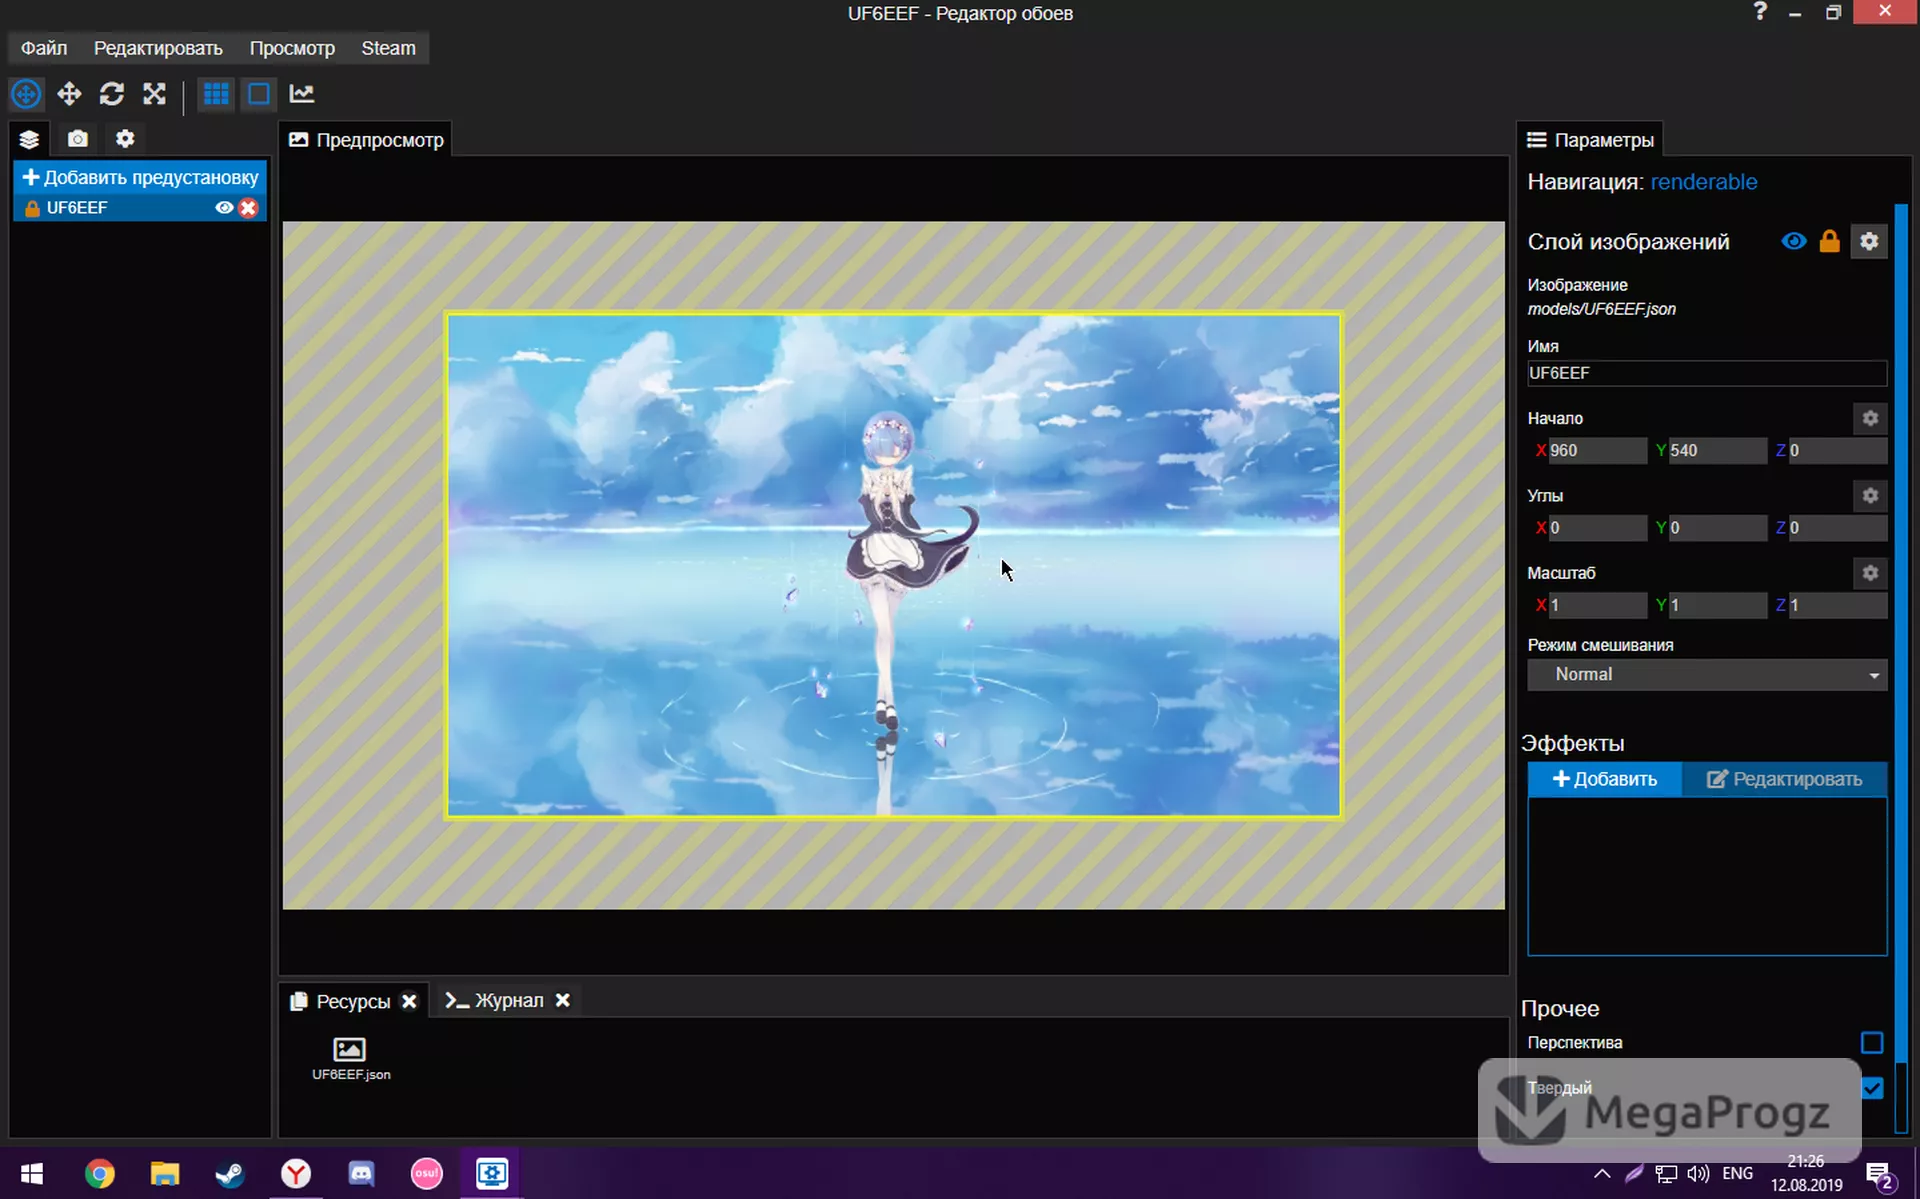1920x1199 pixels.
Task: Open gear options for Масштаб
Action: pos(1870,573)
